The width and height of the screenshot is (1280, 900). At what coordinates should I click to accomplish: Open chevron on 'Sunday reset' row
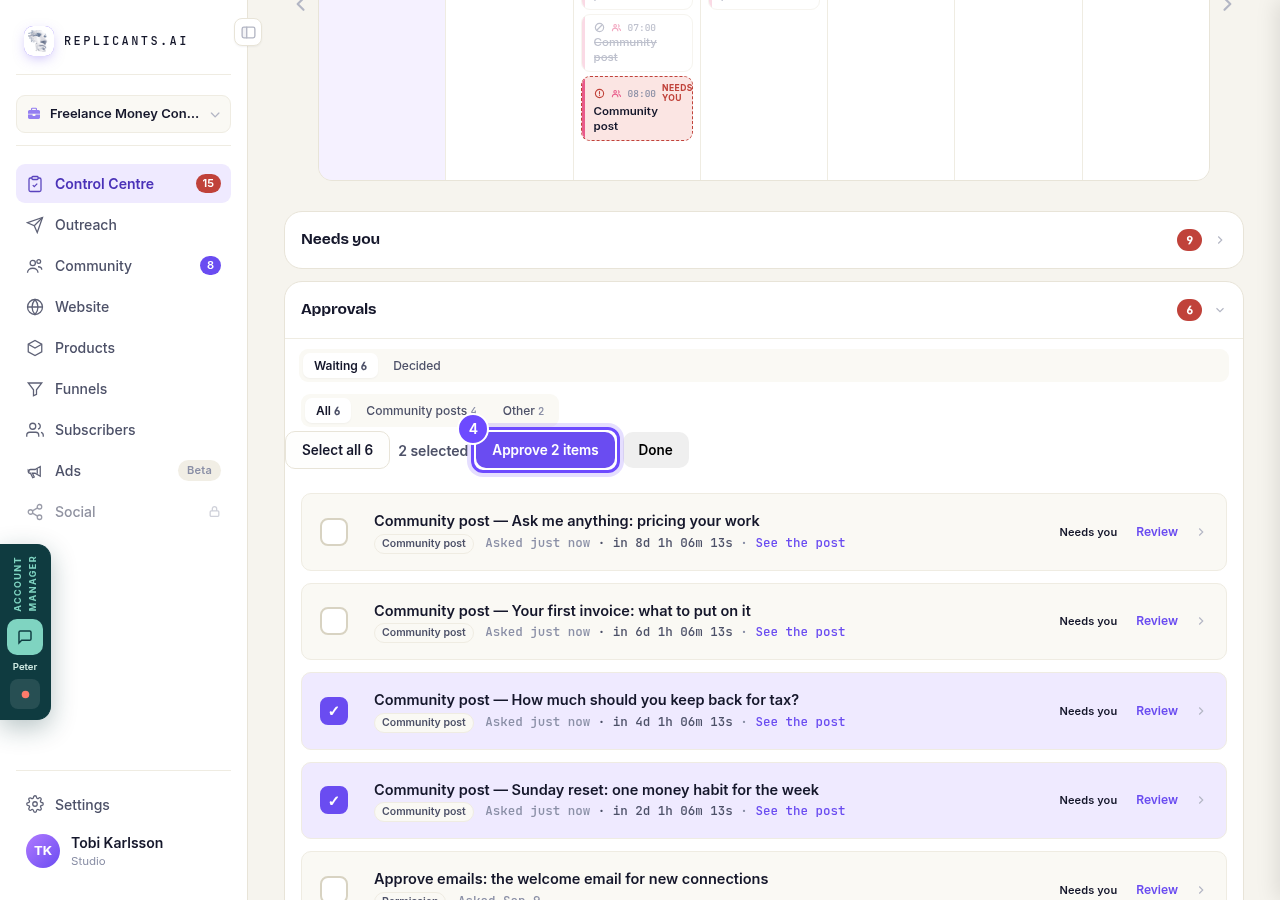coord(1201,800)
